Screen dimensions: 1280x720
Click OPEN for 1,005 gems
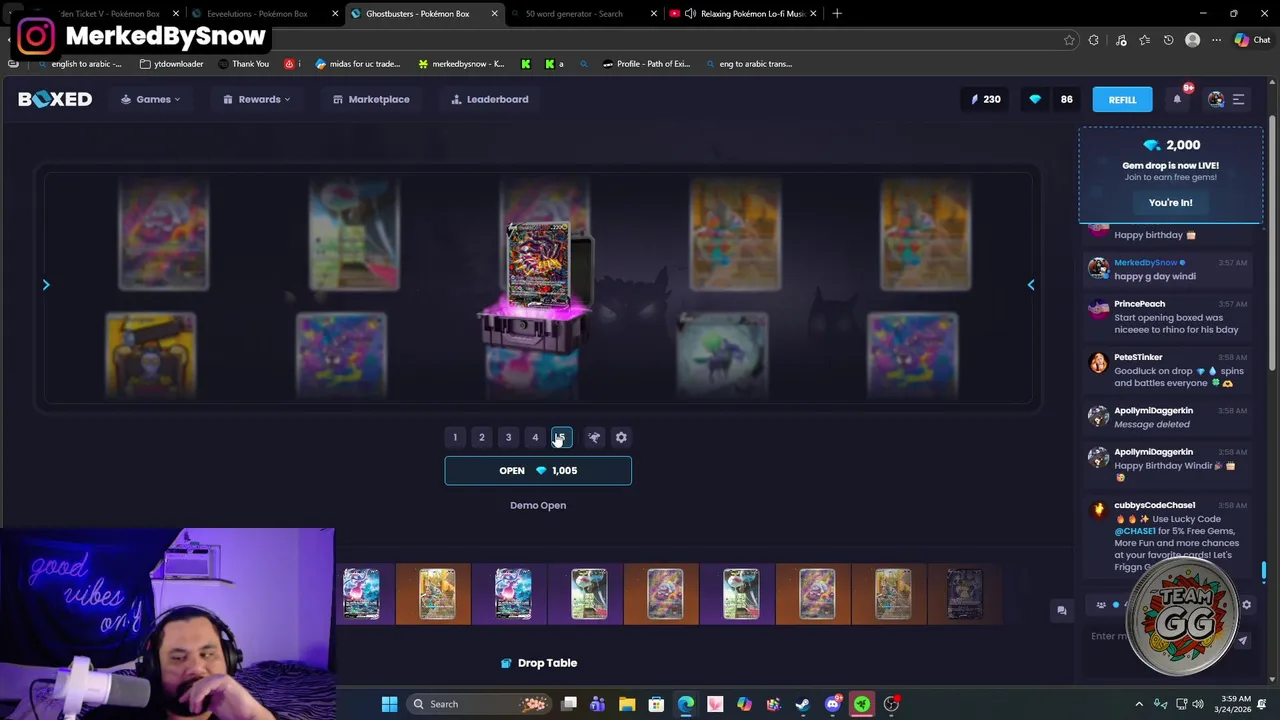coord(538,470)
